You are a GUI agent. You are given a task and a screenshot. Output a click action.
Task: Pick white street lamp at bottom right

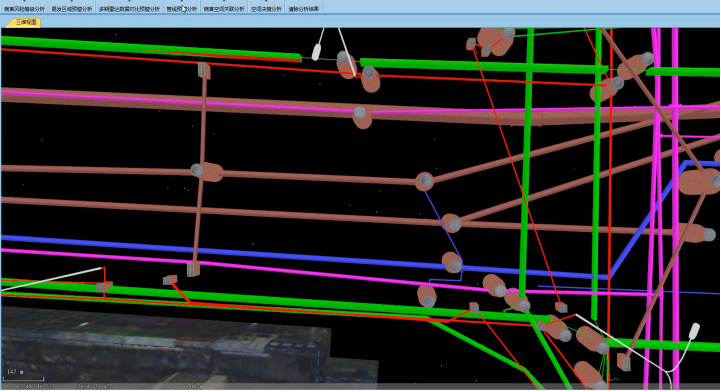click(694, 330)
